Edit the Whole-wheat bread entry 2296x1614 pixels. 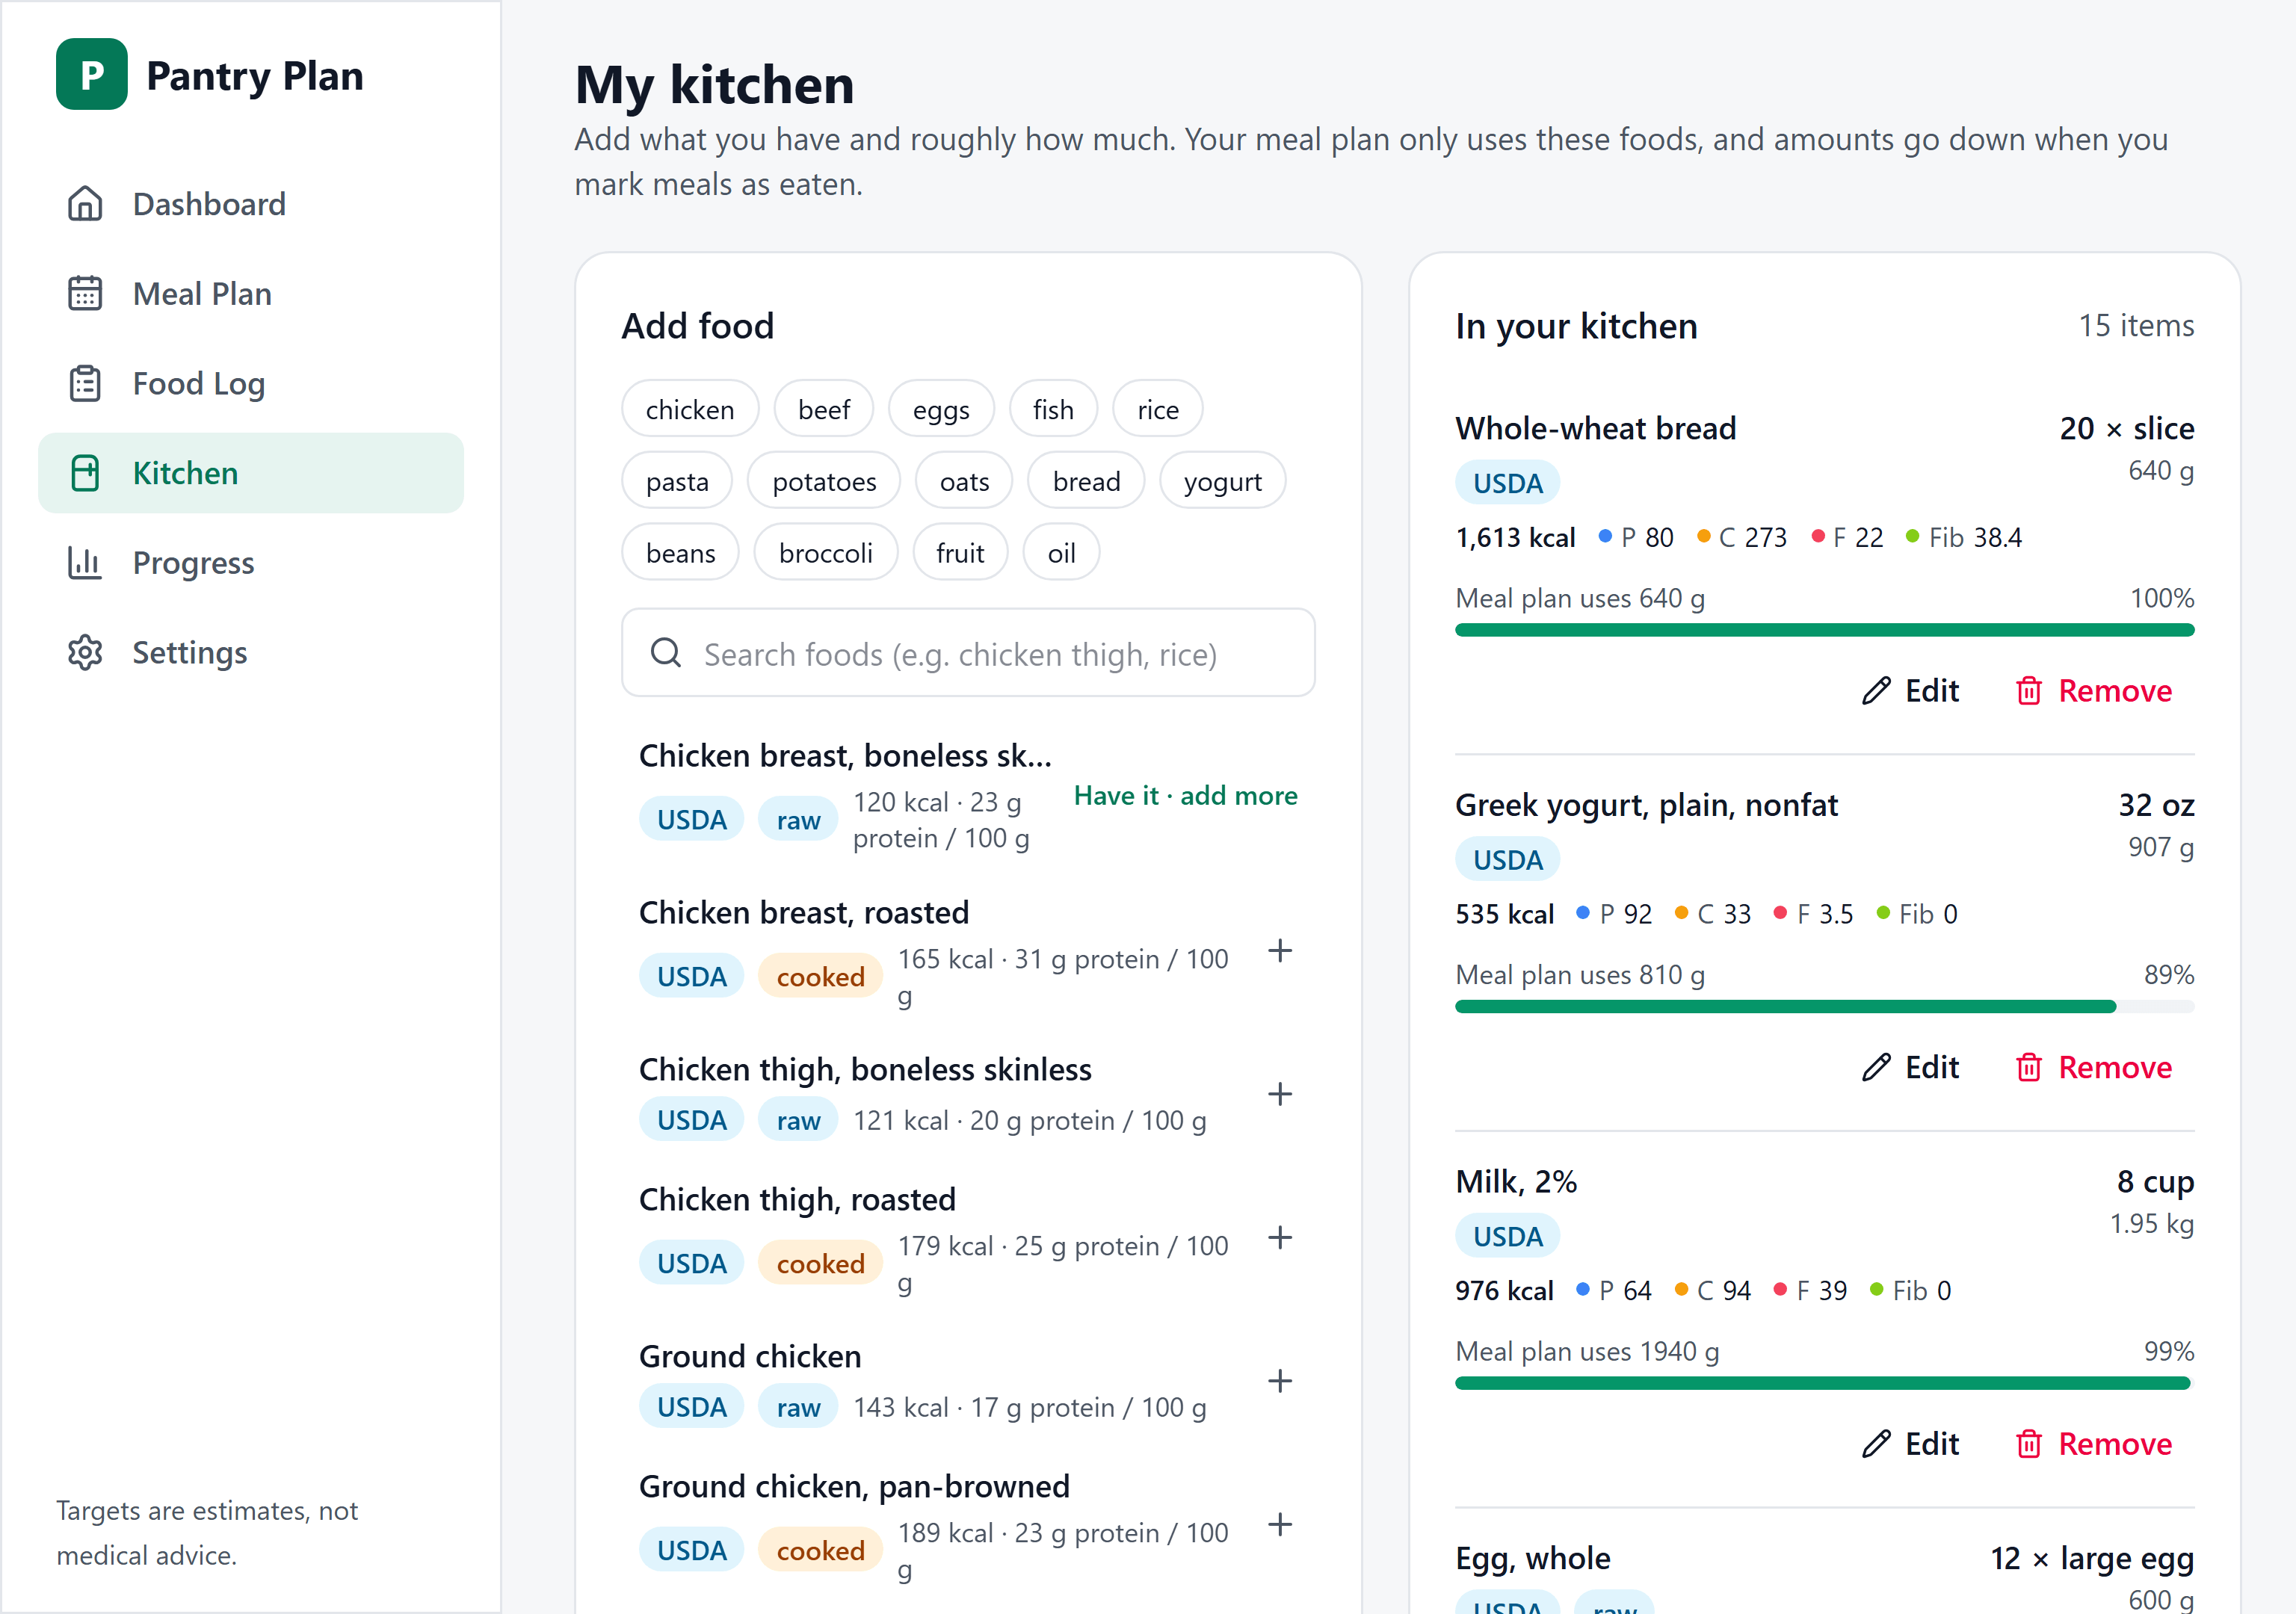[1910, 691]
